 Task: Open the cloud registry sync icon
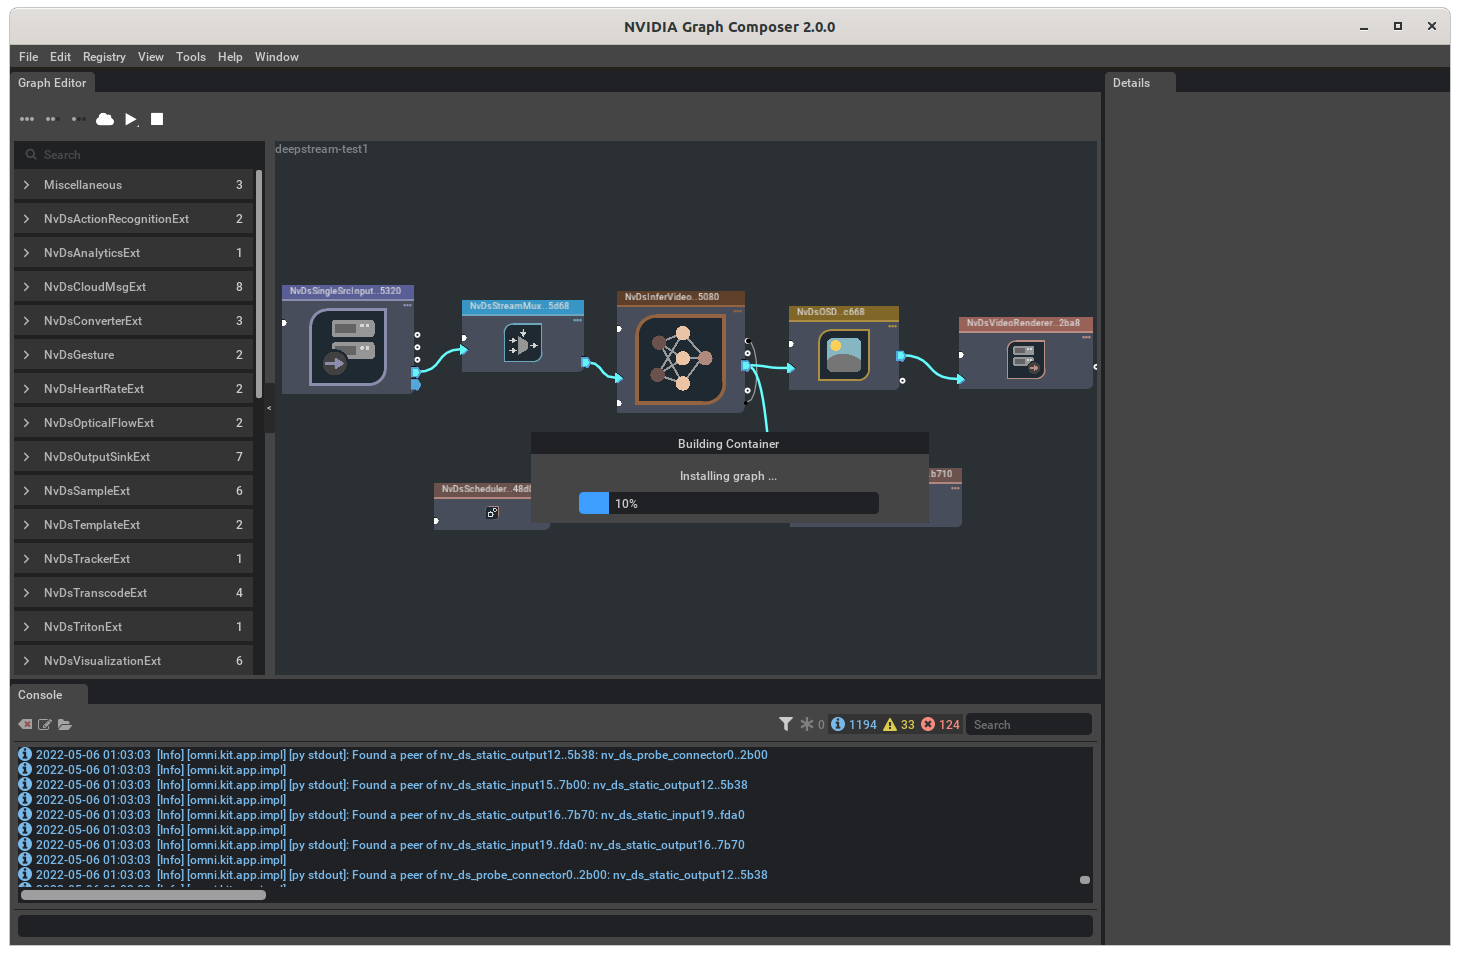[x=105, y=119]
